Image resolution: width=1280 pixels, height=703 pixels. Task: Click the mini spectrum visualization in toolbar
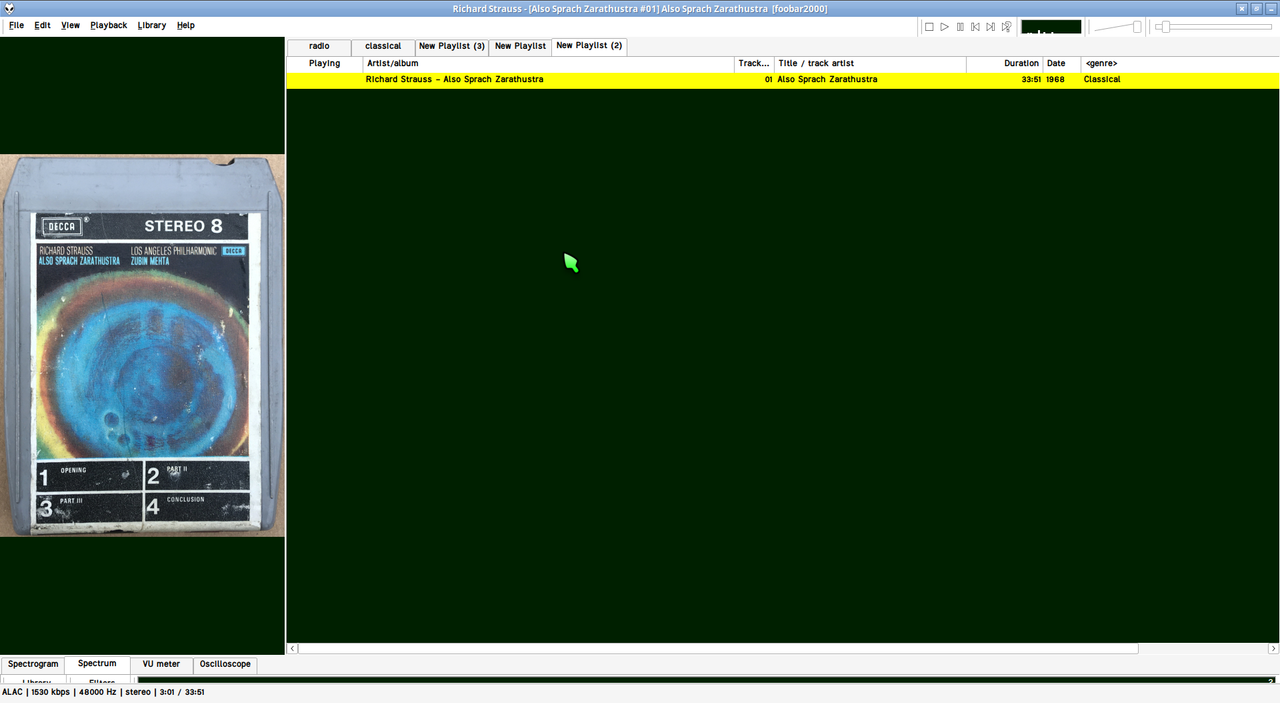tap(1051, 27)
